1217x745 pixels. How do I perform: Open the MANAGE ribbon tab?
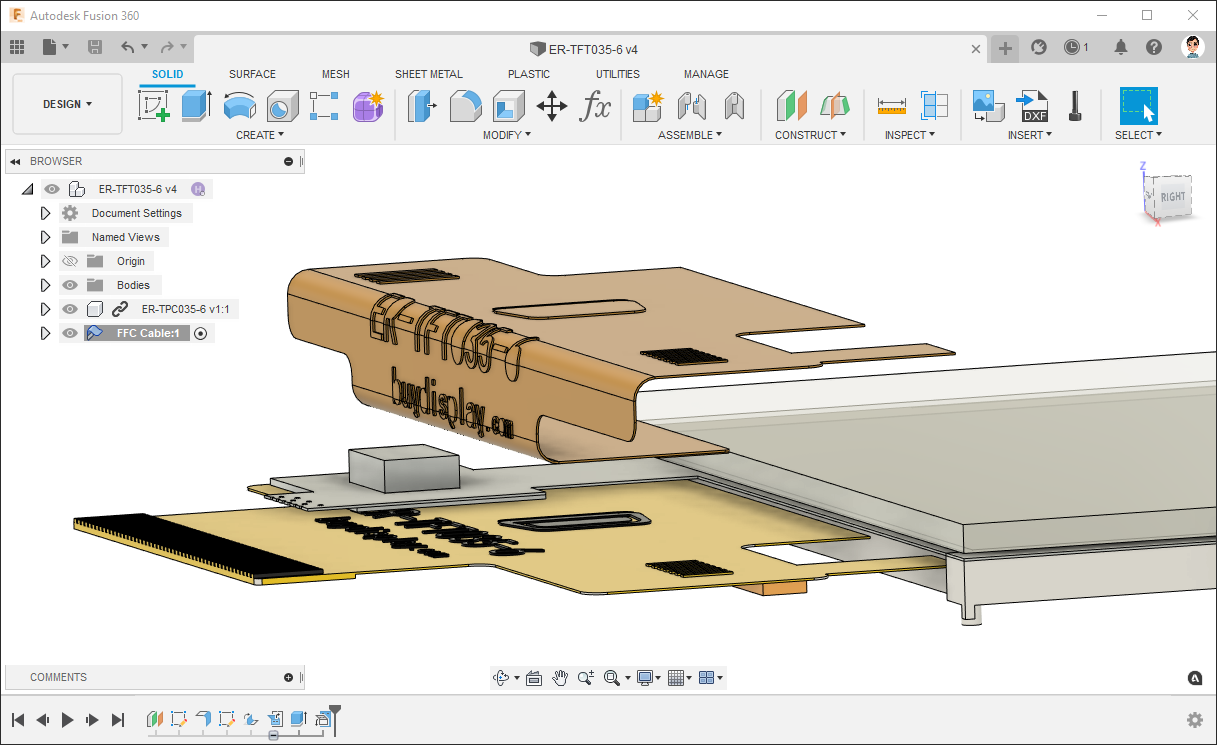click(706, 73)
